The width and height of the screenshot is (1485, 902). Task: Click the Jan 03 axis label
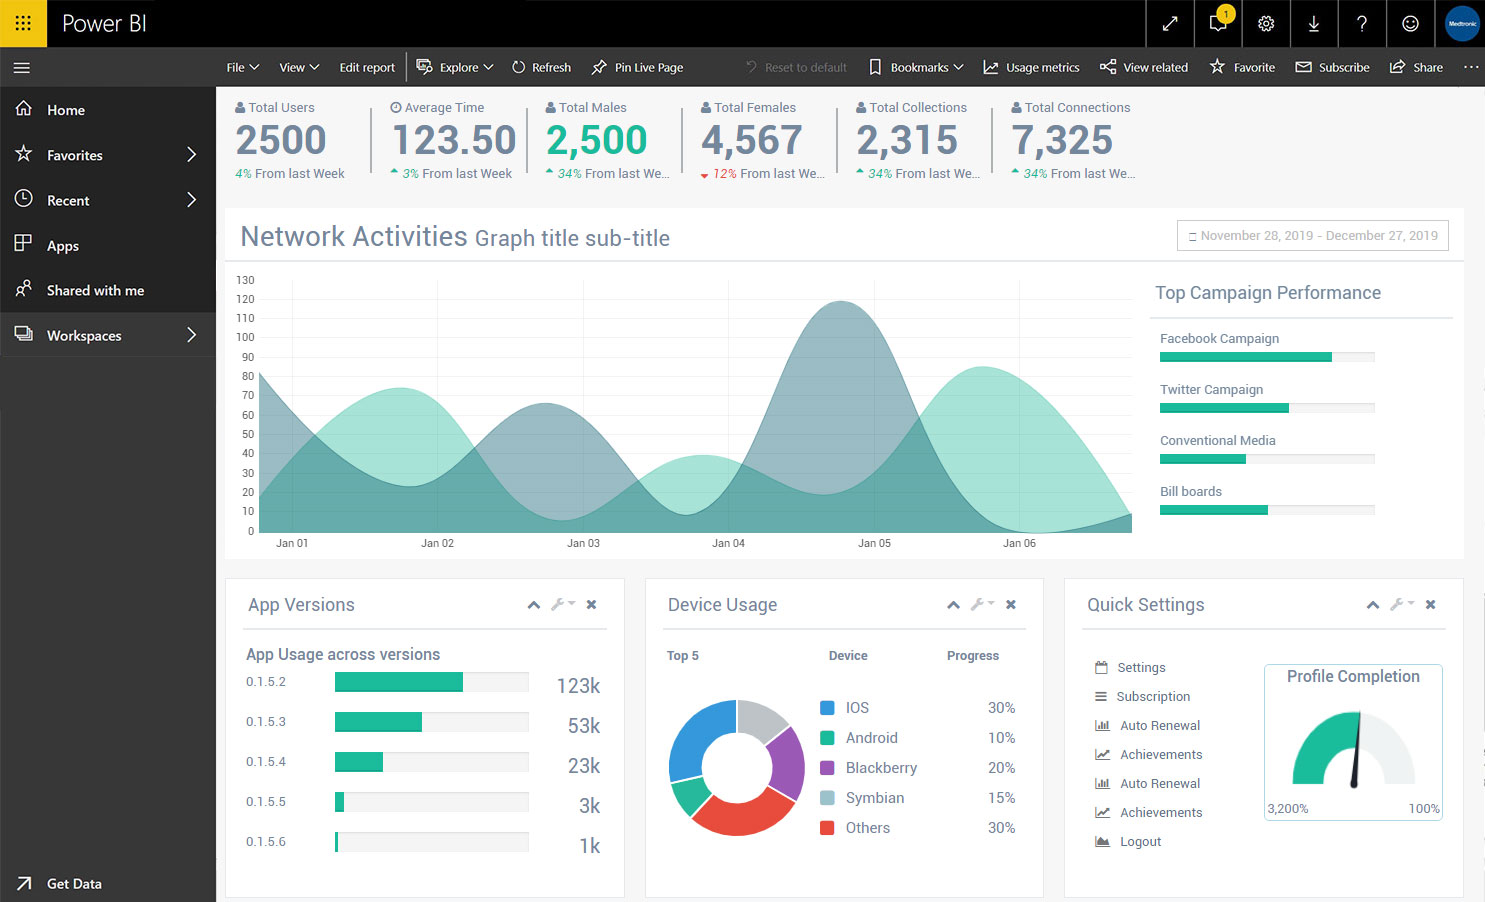click(x=583, y=543)
